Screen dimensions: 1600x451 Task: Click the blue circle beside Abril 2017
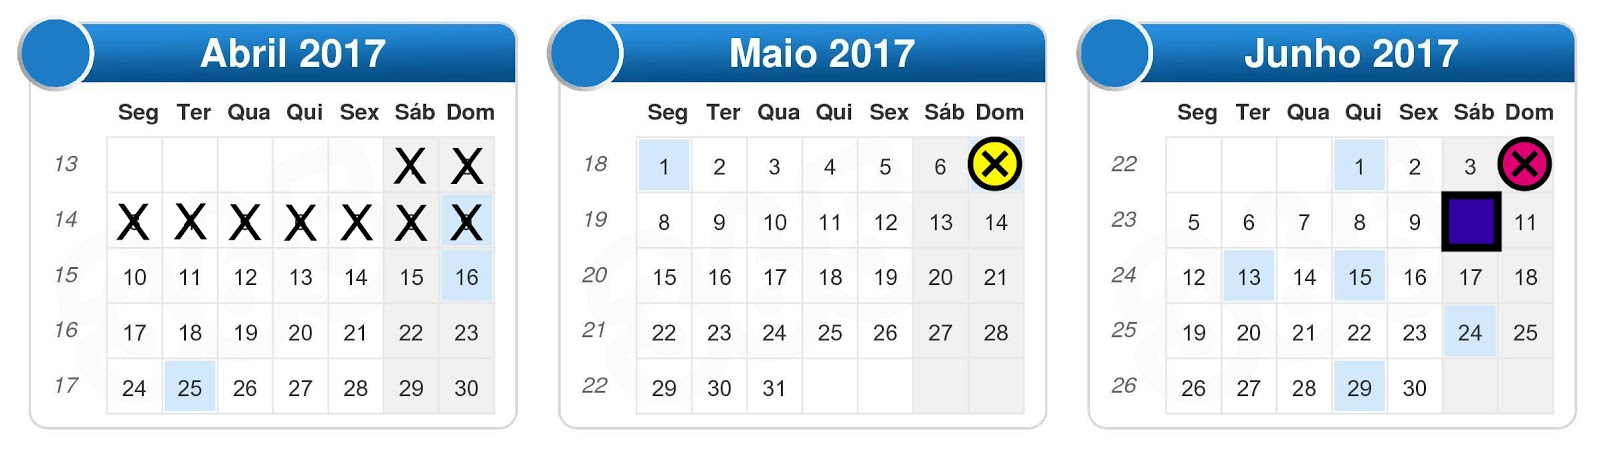(56, 53)
